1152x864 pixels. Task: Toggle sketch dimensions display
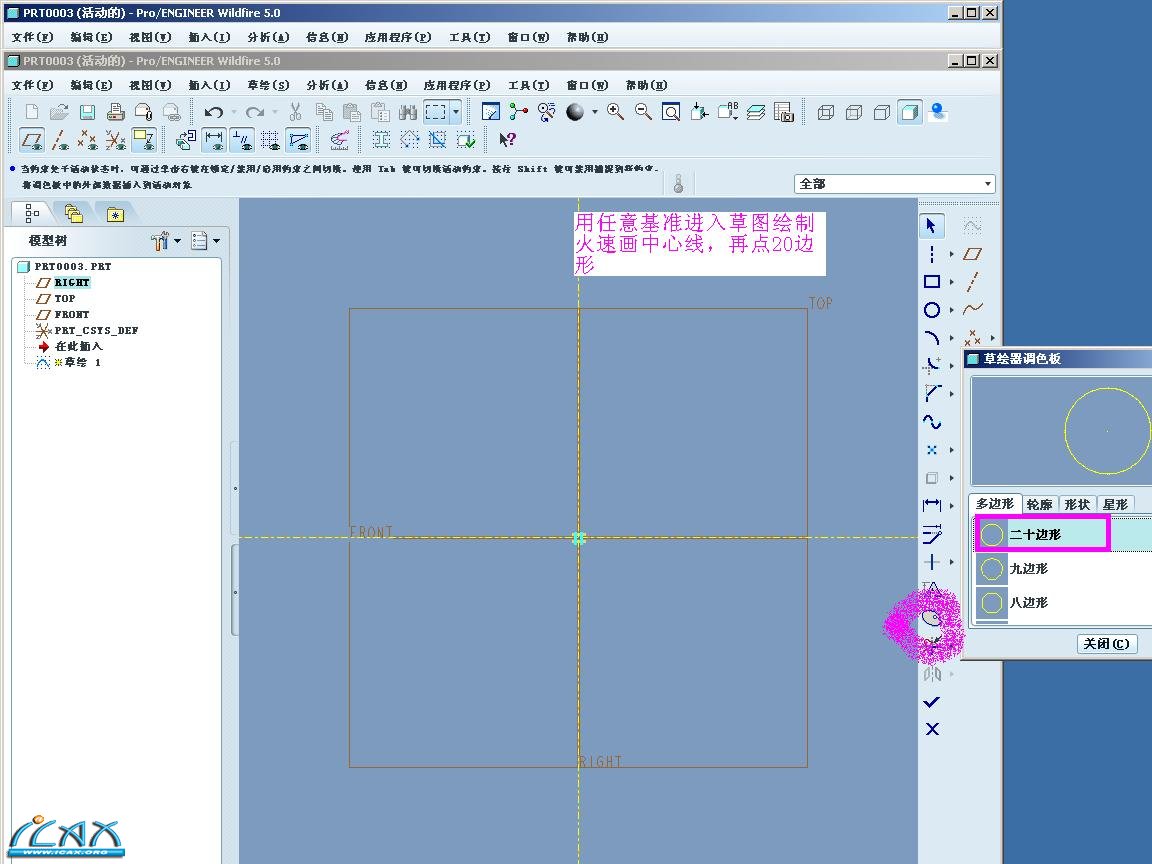click(x=214, y=140)
